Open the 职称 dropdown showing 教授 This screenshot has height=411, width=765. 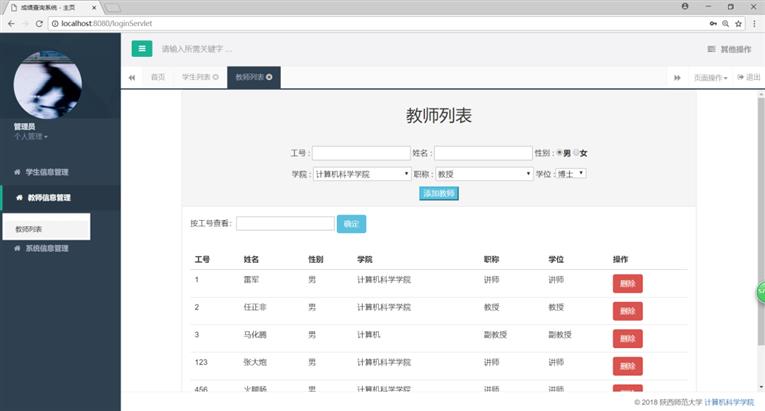pyautogui.click(x=483, y=173)
